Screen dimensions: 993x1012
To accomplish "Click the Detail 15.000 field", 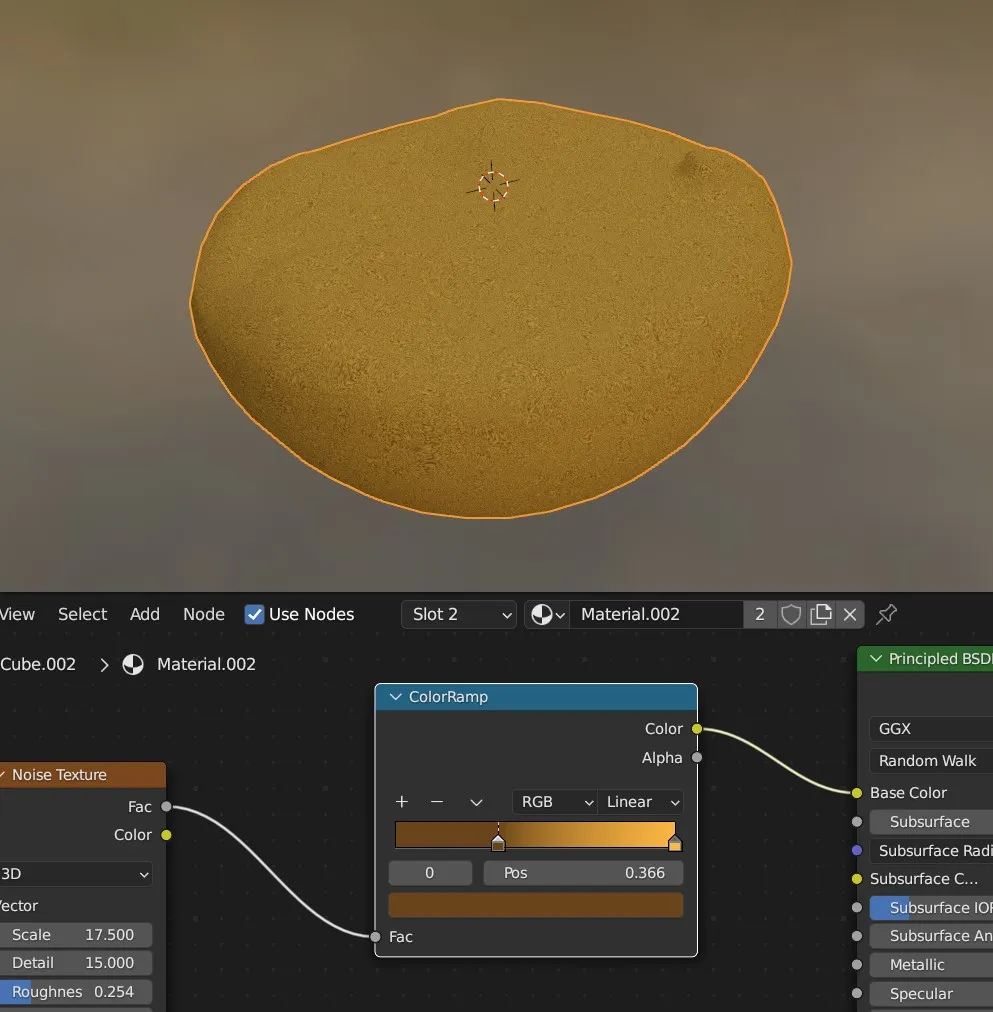I will pos(75,963).
